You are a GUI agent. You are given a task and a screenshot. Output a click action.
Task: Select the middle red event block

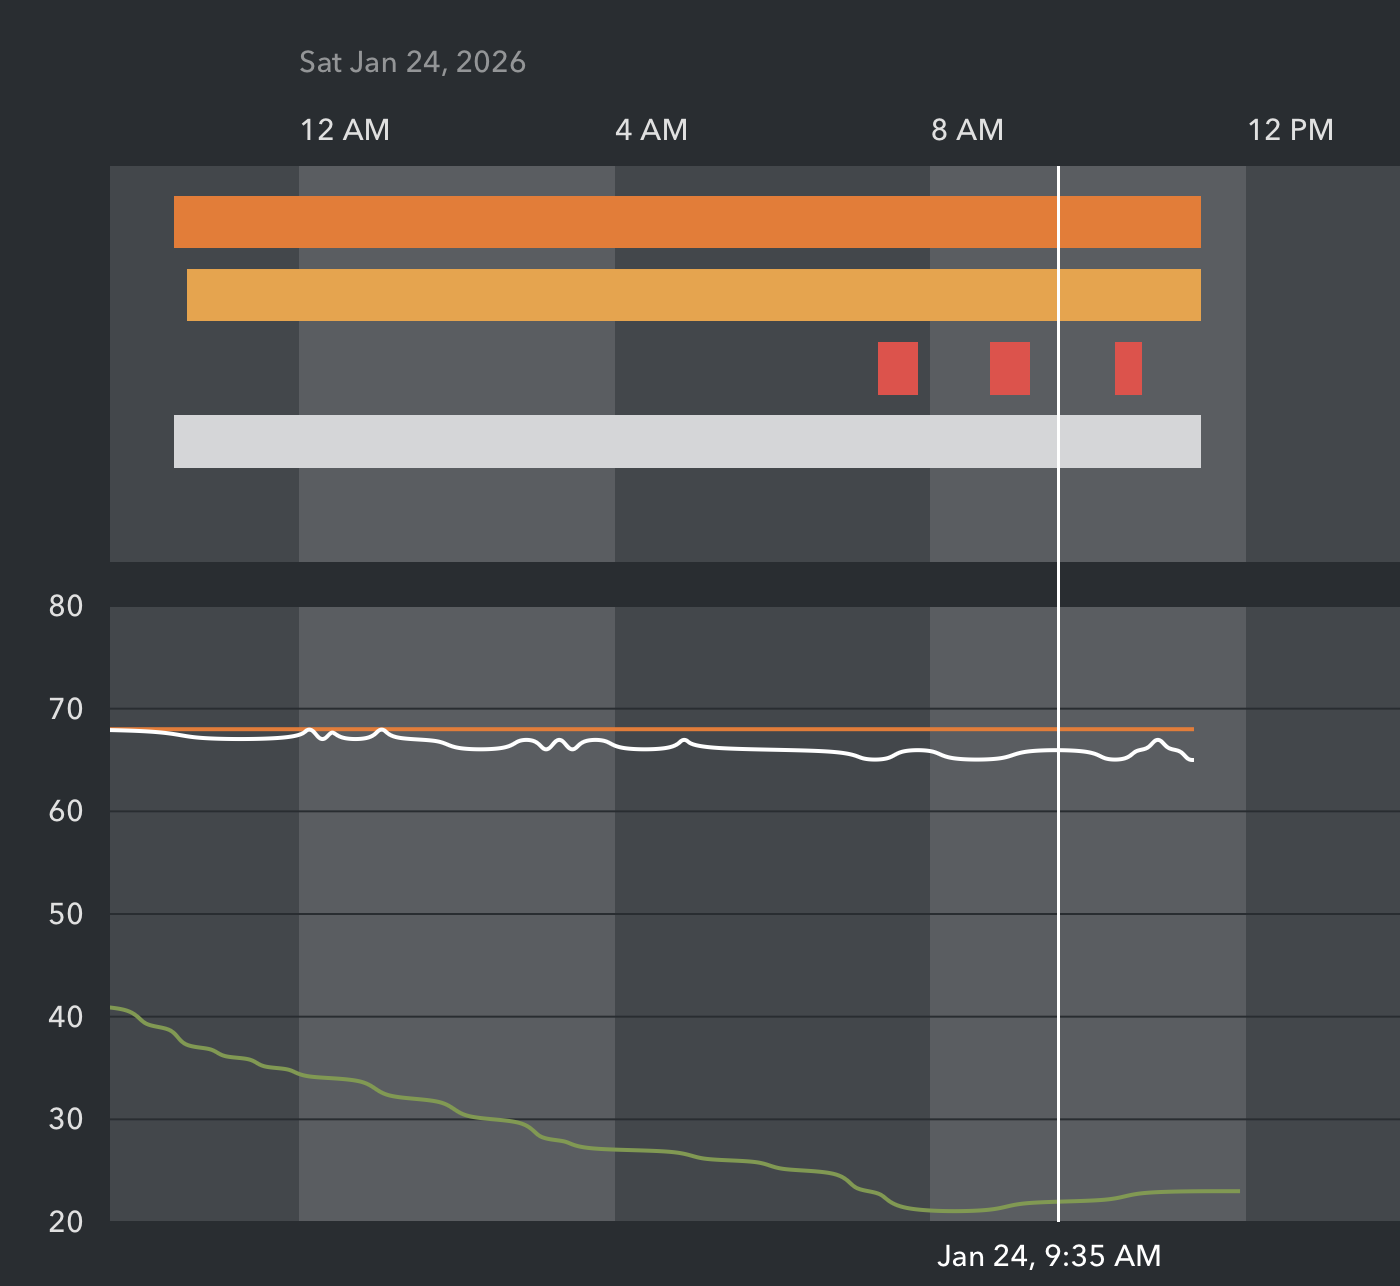click(x=1009, y=368)
